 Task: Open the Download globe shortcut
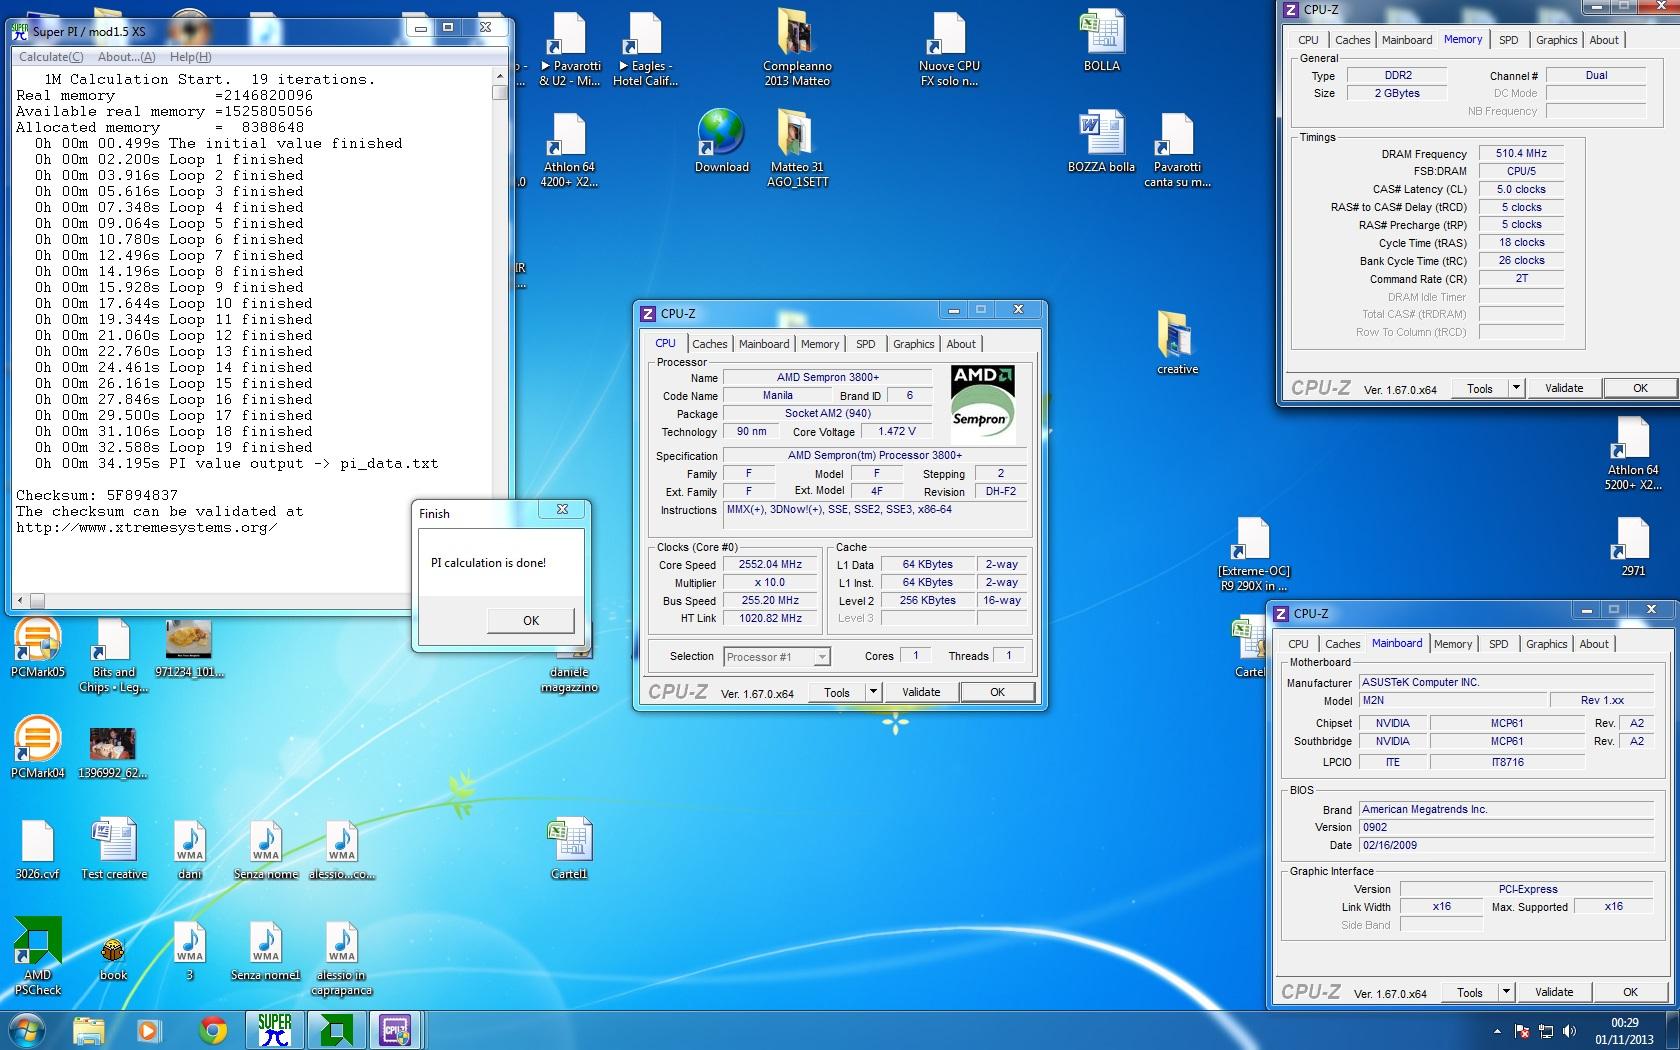(721, 141)
